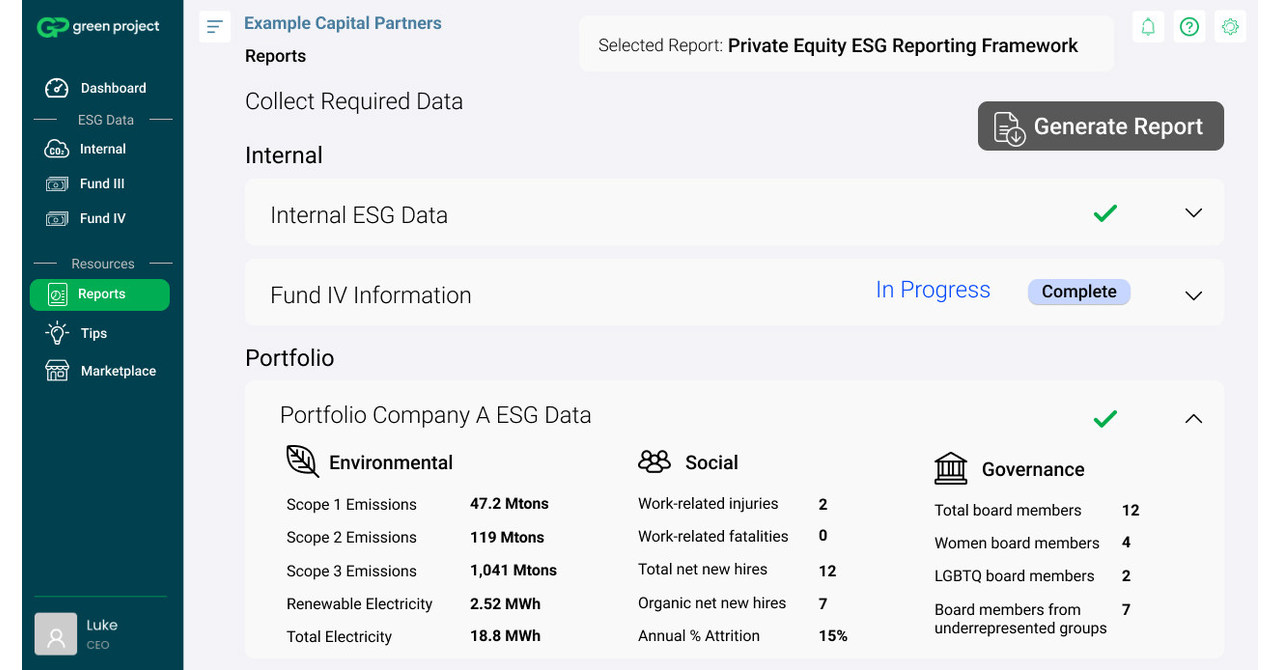Open settings gear icon in header
The width and height of the screenshot is (1280, 670).
pyautogui.click(x=1230, y=27)
